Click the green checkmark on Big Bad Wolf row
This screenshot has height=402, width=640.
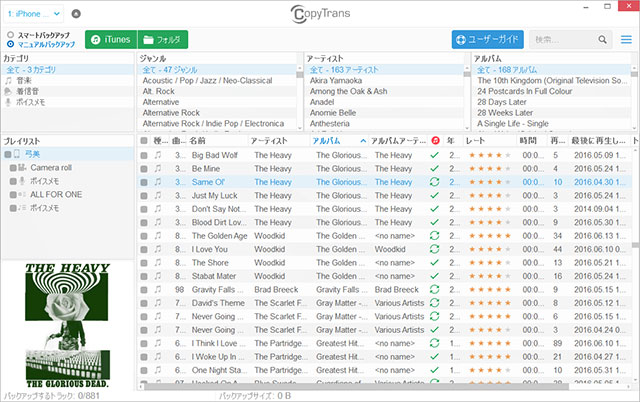coord(434,156)
